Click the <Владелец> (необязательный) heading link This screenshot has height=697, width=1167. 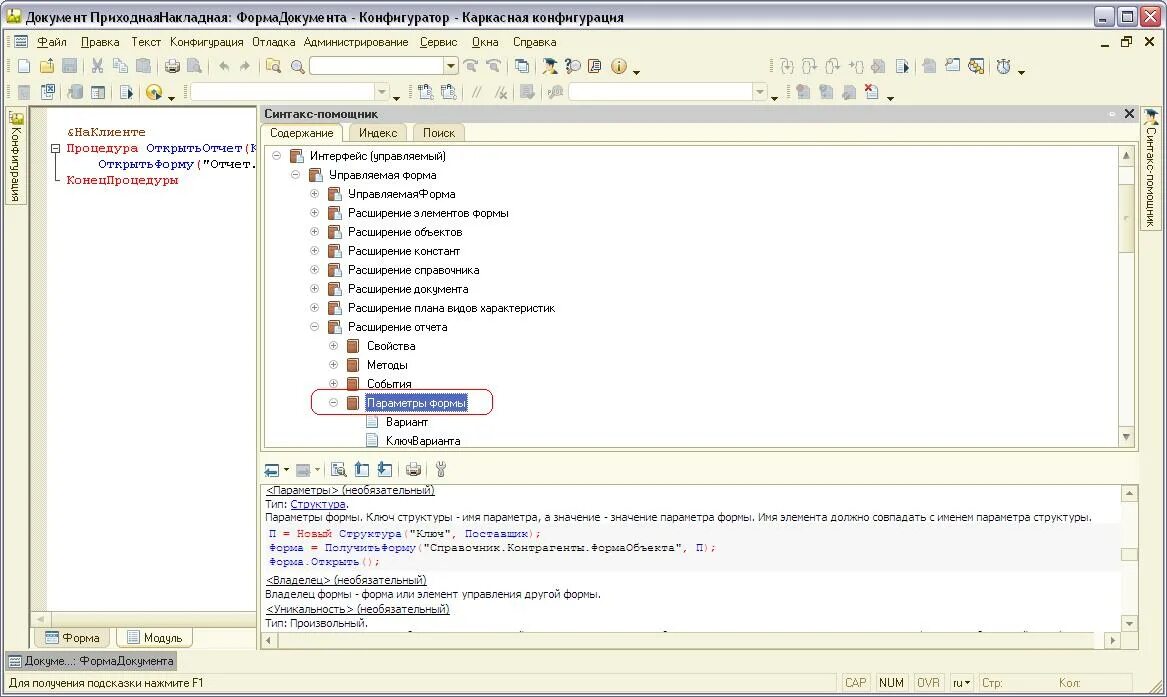(x=346, y=579)
